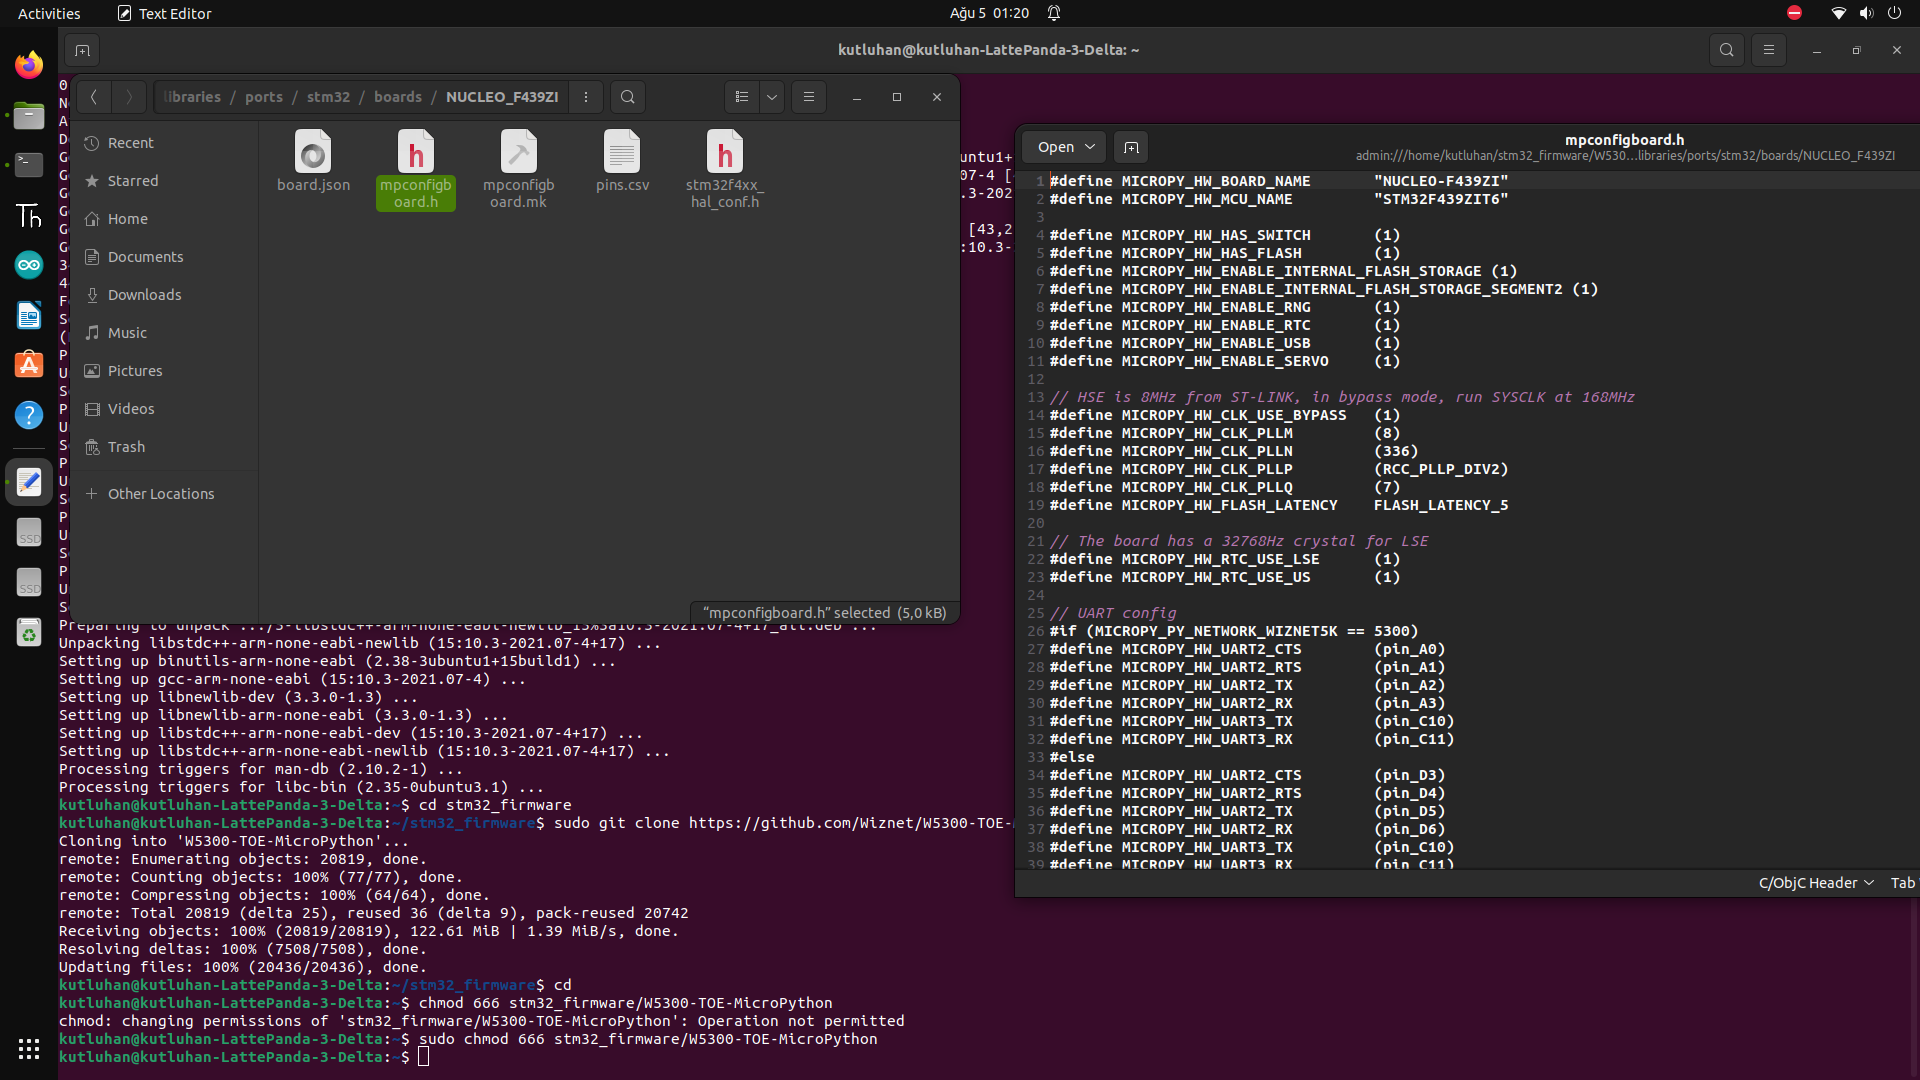Open Other Locations in the sidebar
This screenshot has height=1080, width=1920.
click(x=160, y=493)
